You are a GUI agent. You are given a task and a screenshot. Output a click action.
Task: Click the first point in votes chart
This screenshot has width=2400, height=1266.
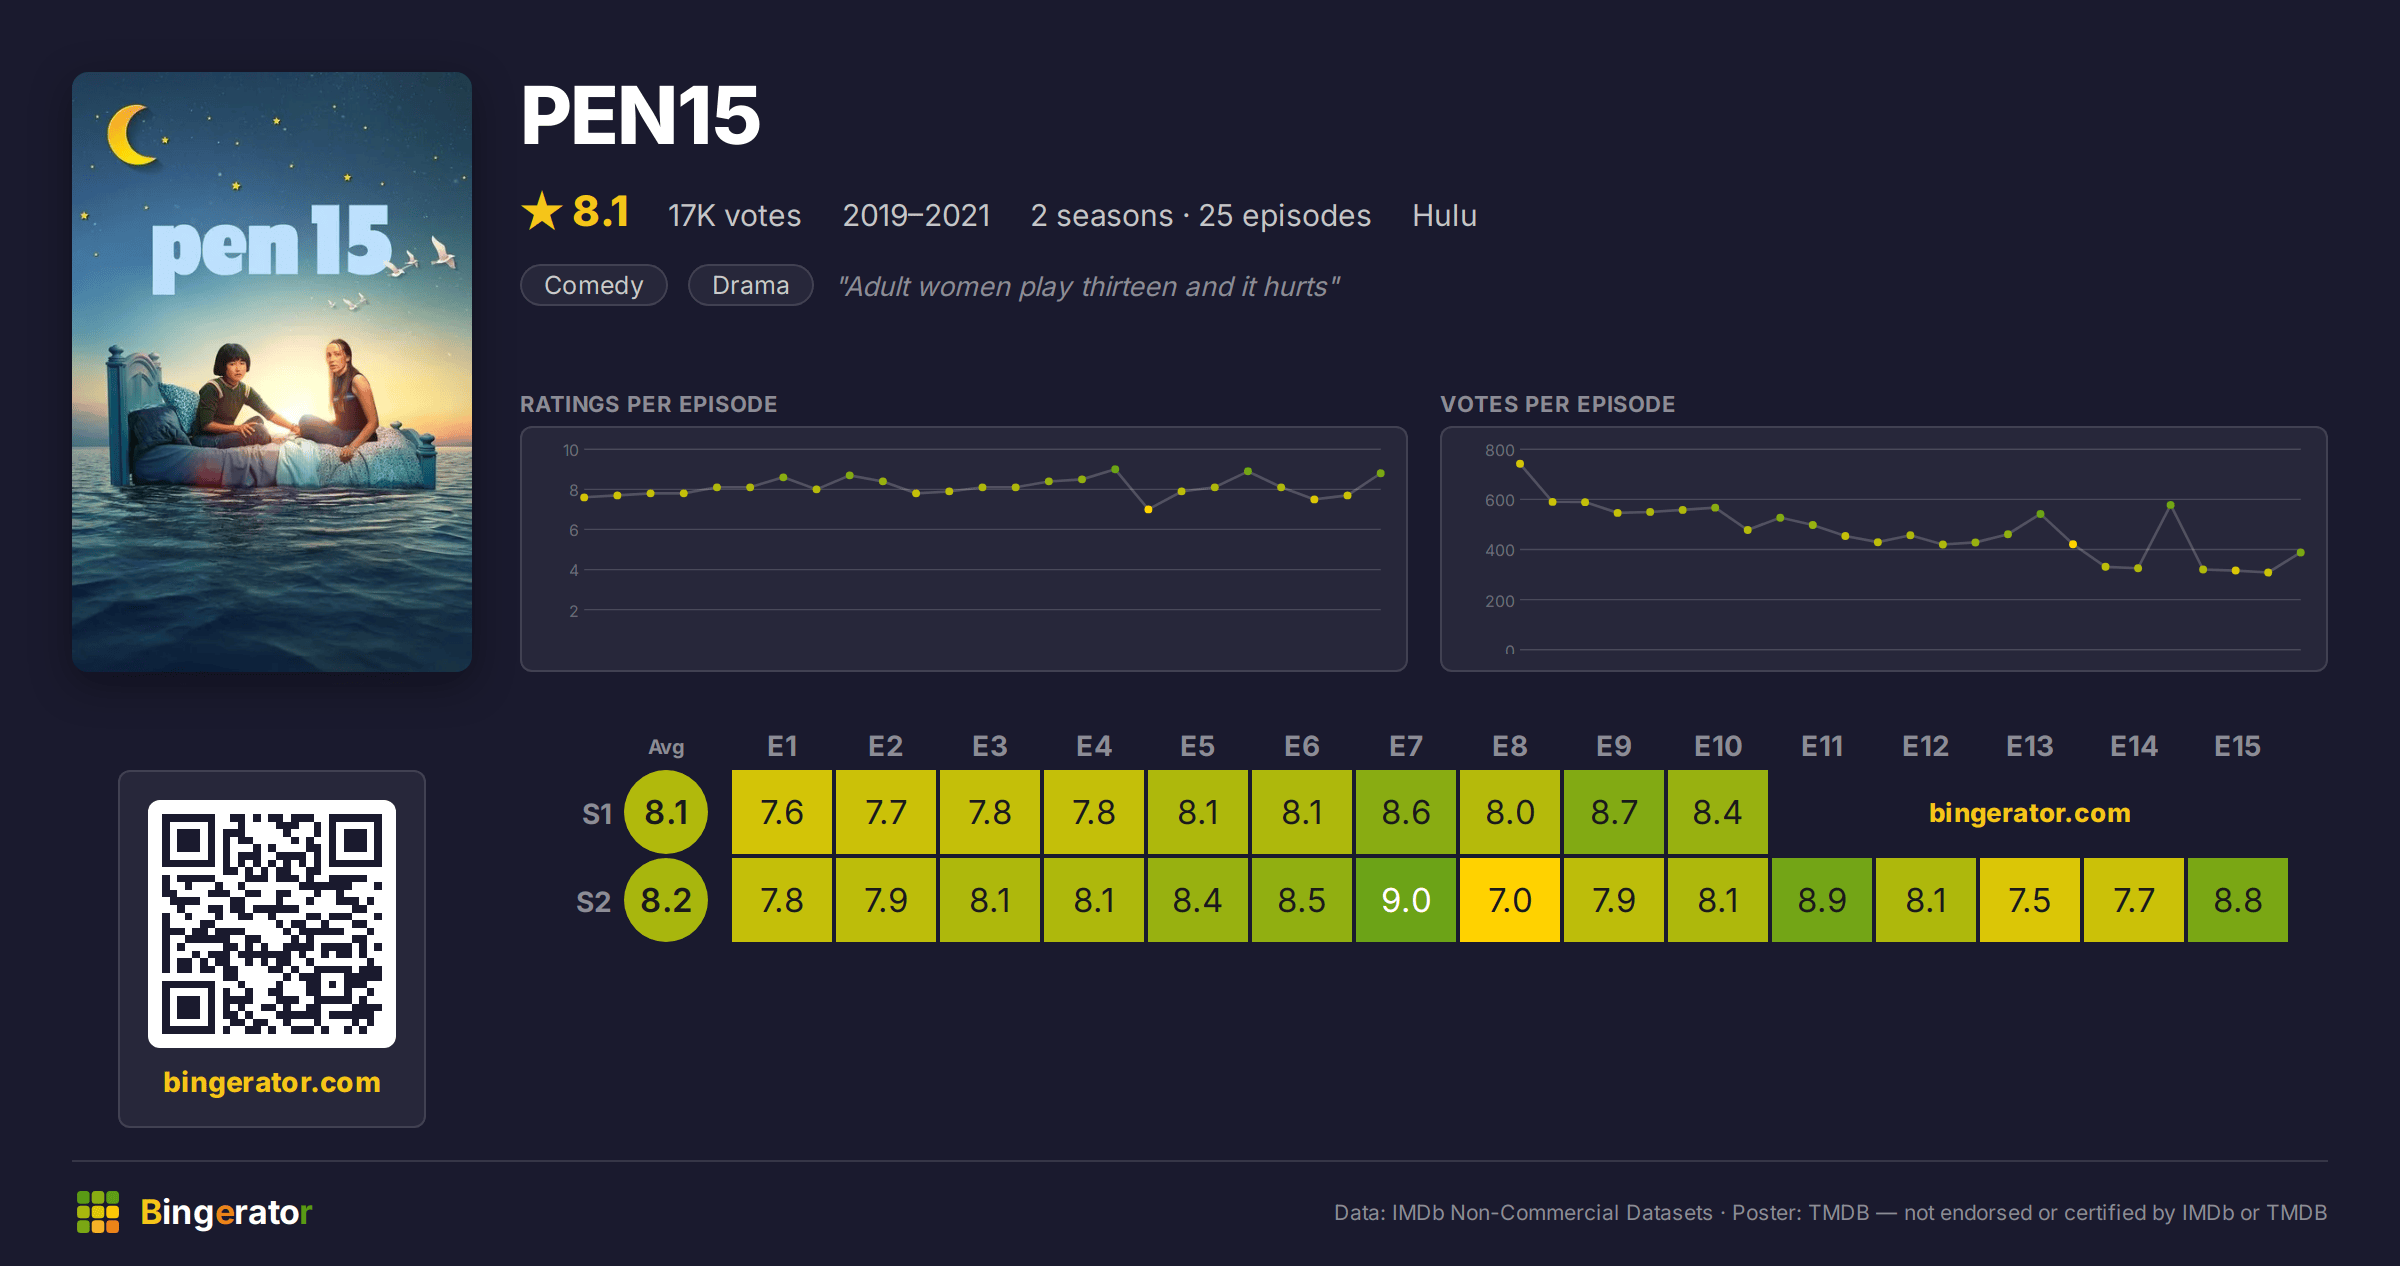click(1520, 464)
